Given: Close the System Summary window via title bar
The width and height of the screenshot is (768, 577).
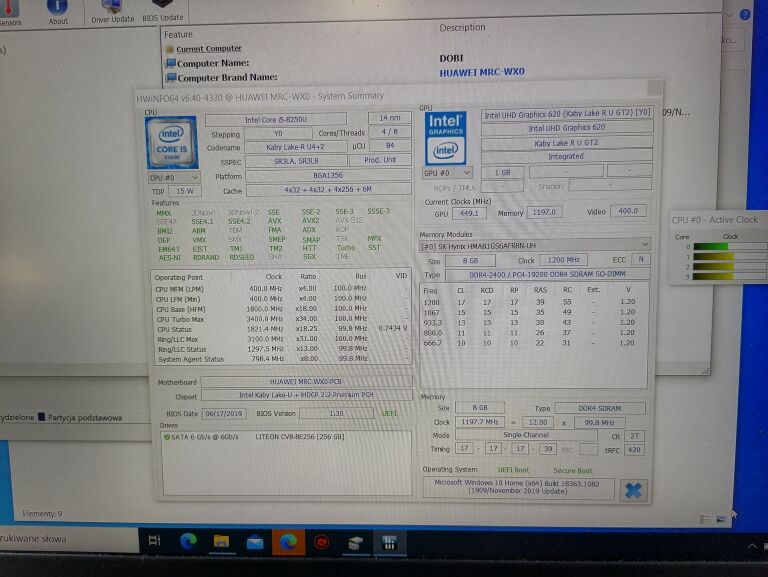Looking at the screenshot, I should point(655,89).
